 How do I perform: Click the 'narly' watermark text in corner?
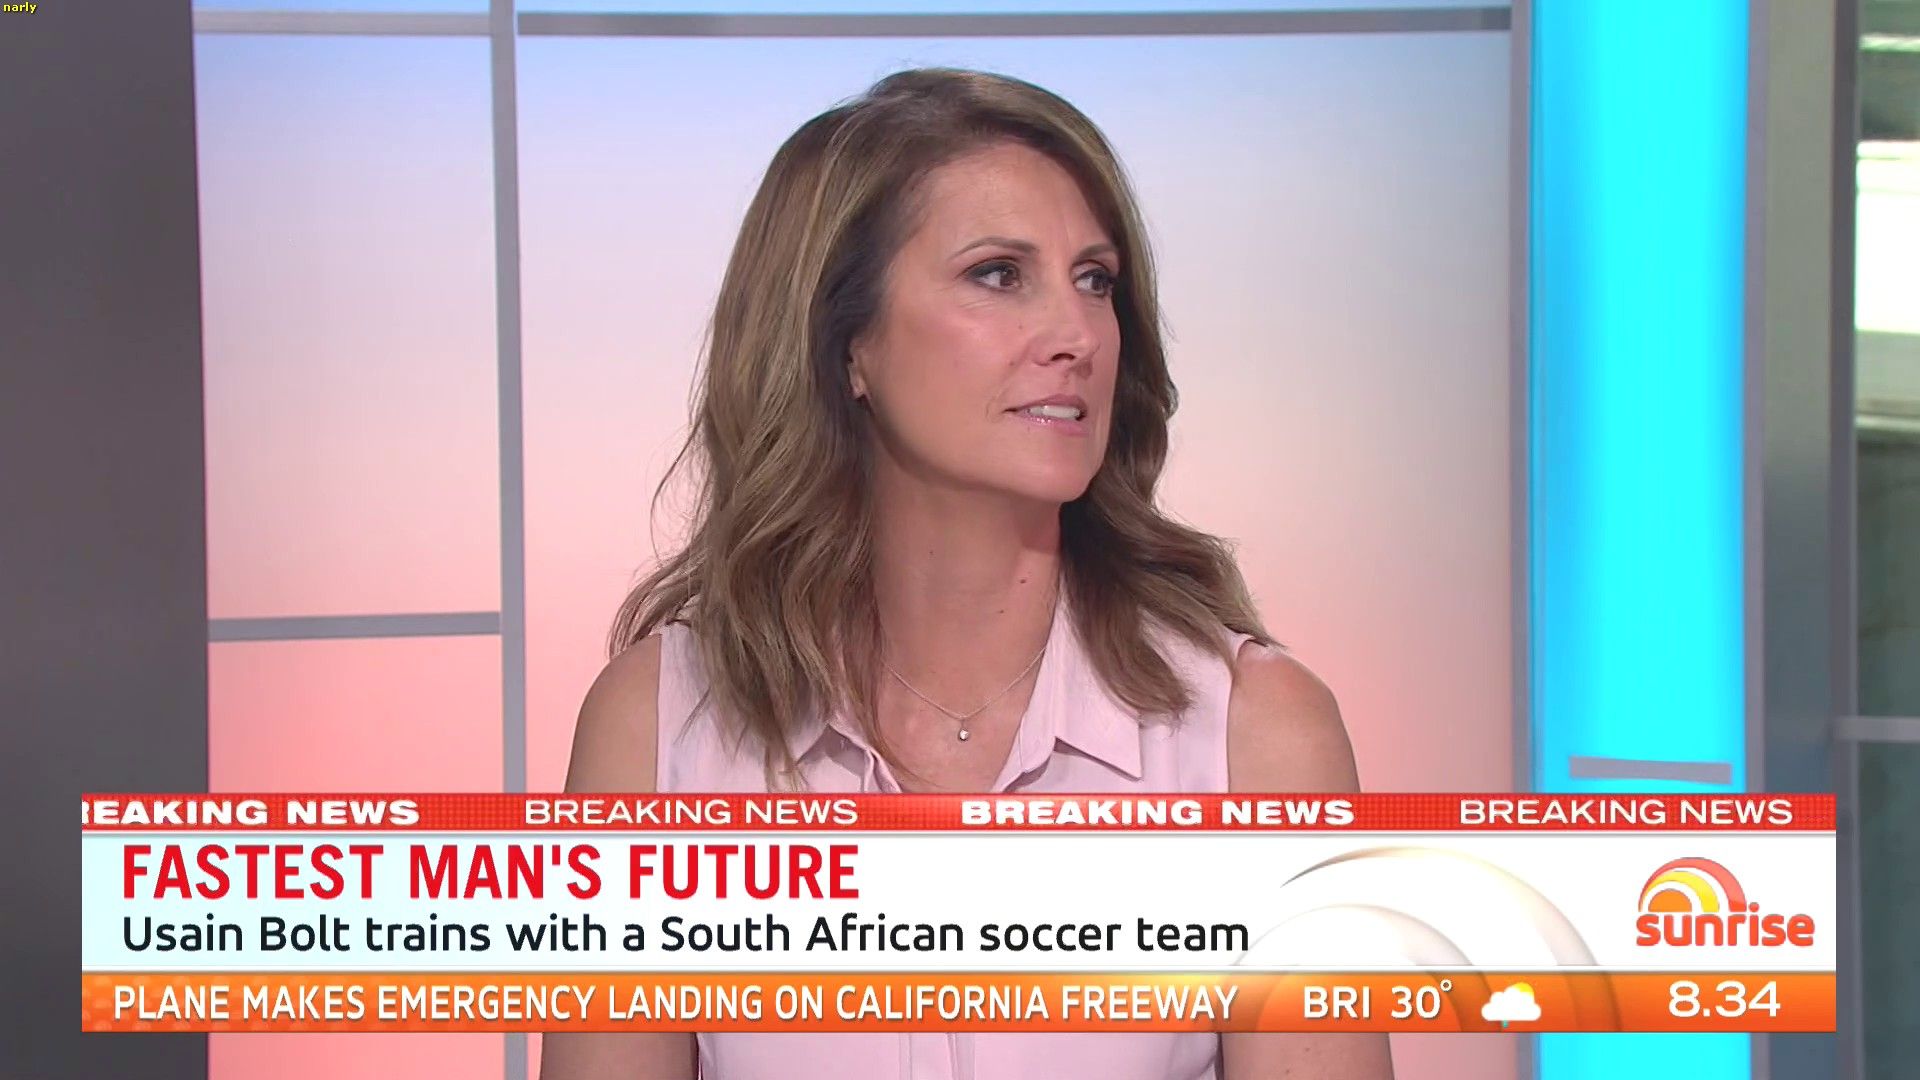coord(18,7)
